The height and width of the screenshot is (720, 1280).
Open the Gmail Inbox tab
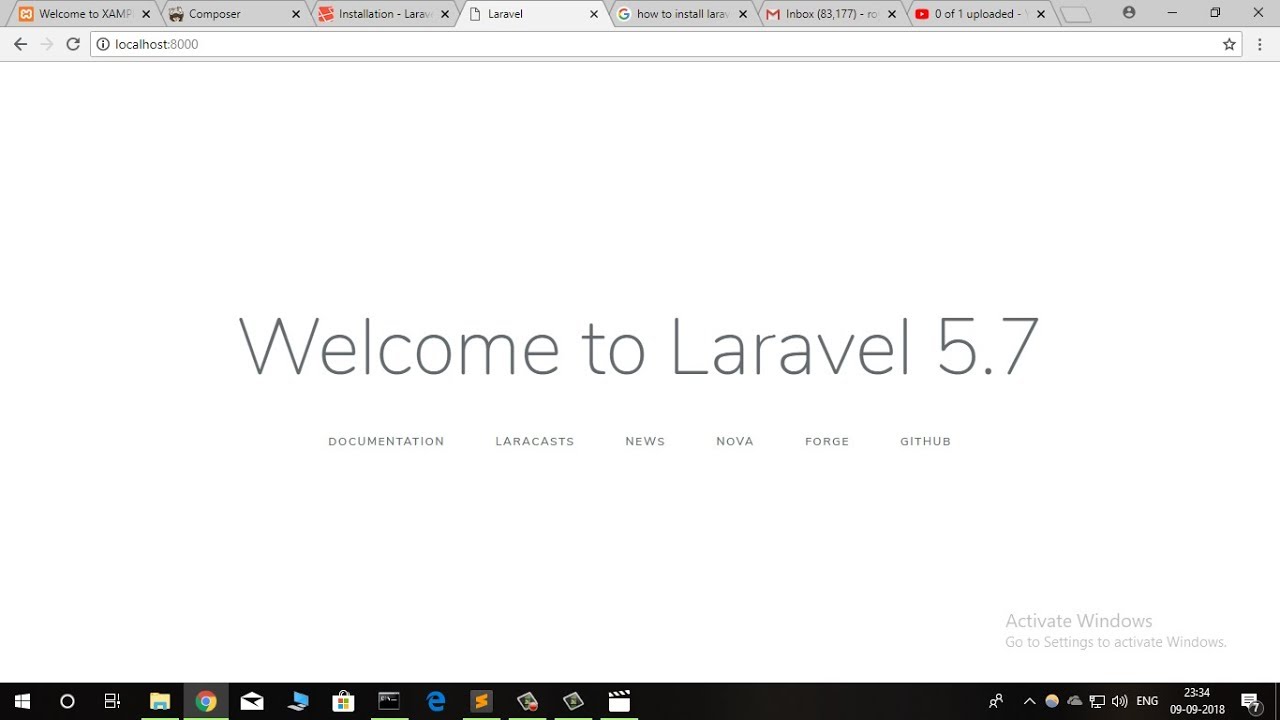pos(830,14)
